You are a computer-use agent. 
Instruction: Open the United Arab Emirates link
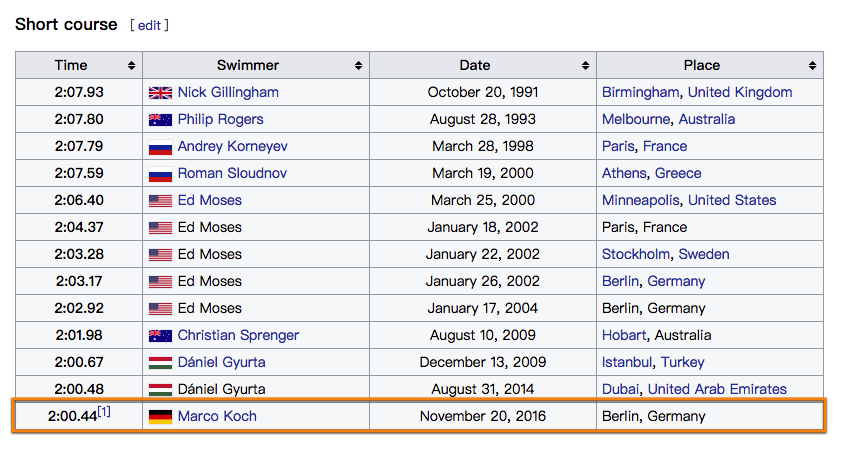point(717,389)
